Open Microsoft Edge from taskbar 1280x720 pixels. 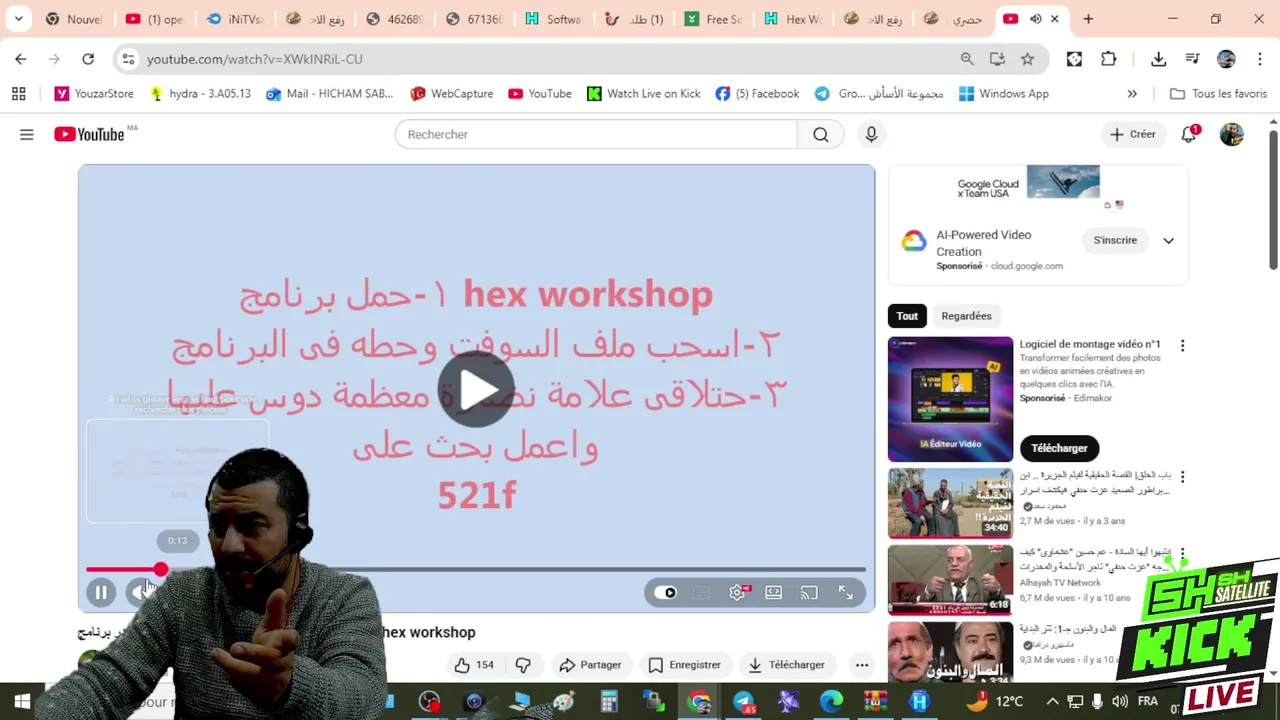[x=832, y=702]
